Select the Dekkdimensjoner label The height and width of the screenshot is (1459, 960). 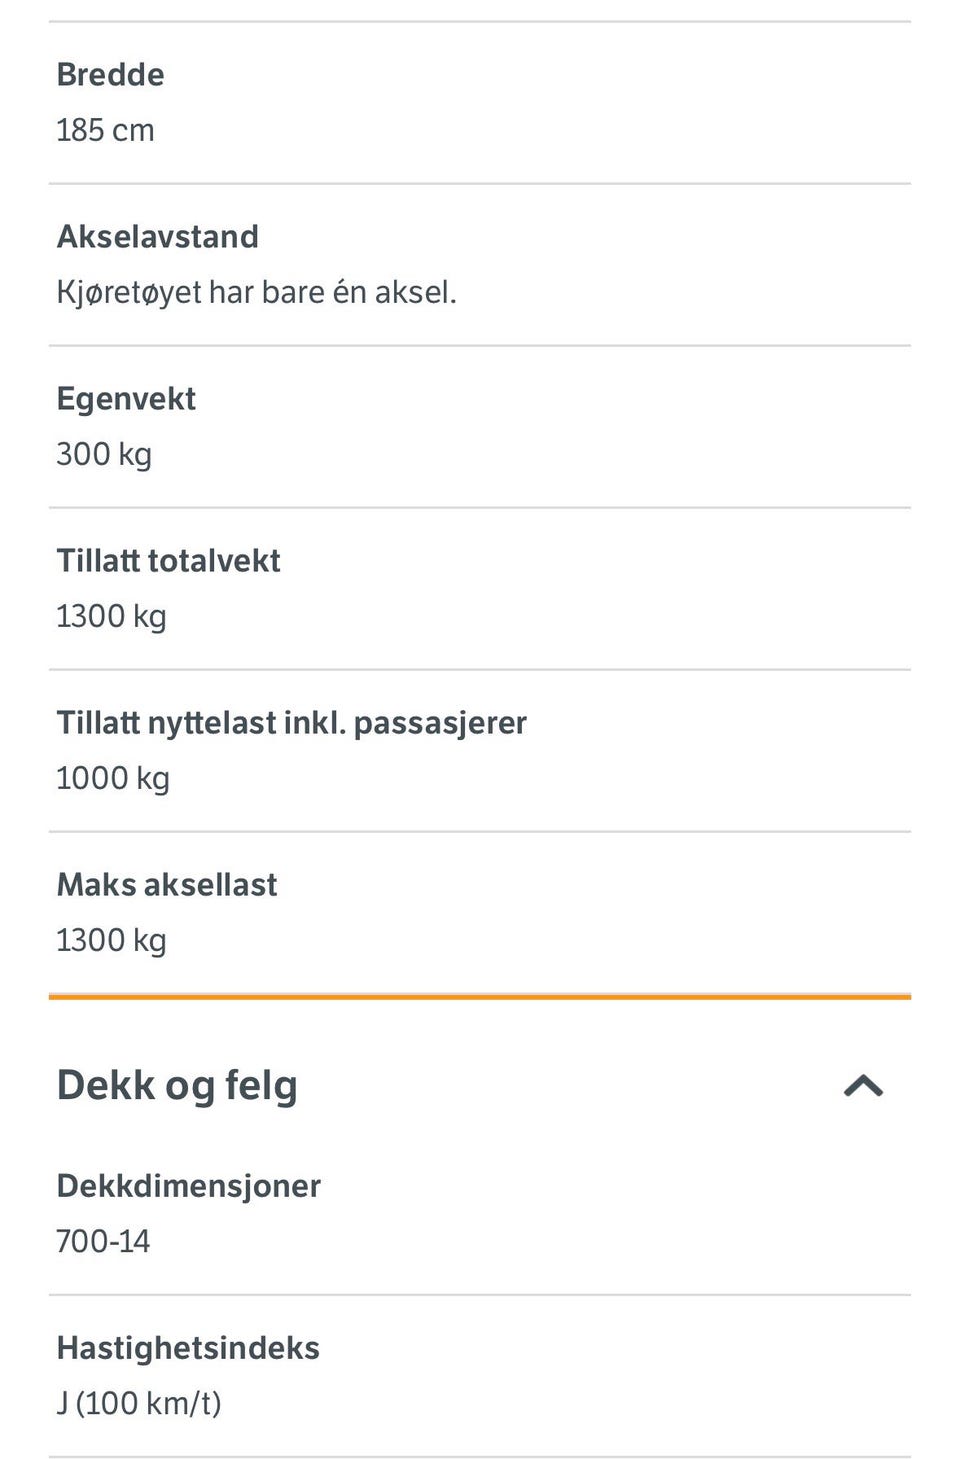click(x=189, y=1187)
